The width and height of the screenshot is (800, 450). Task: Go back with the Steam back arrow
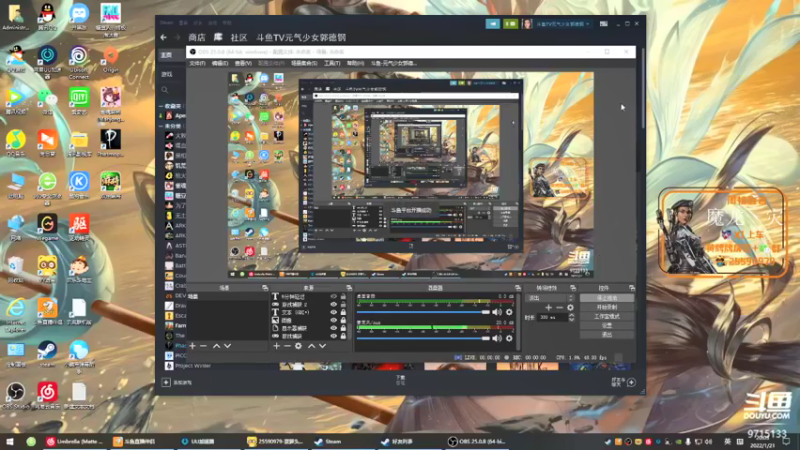coord(163,37)
